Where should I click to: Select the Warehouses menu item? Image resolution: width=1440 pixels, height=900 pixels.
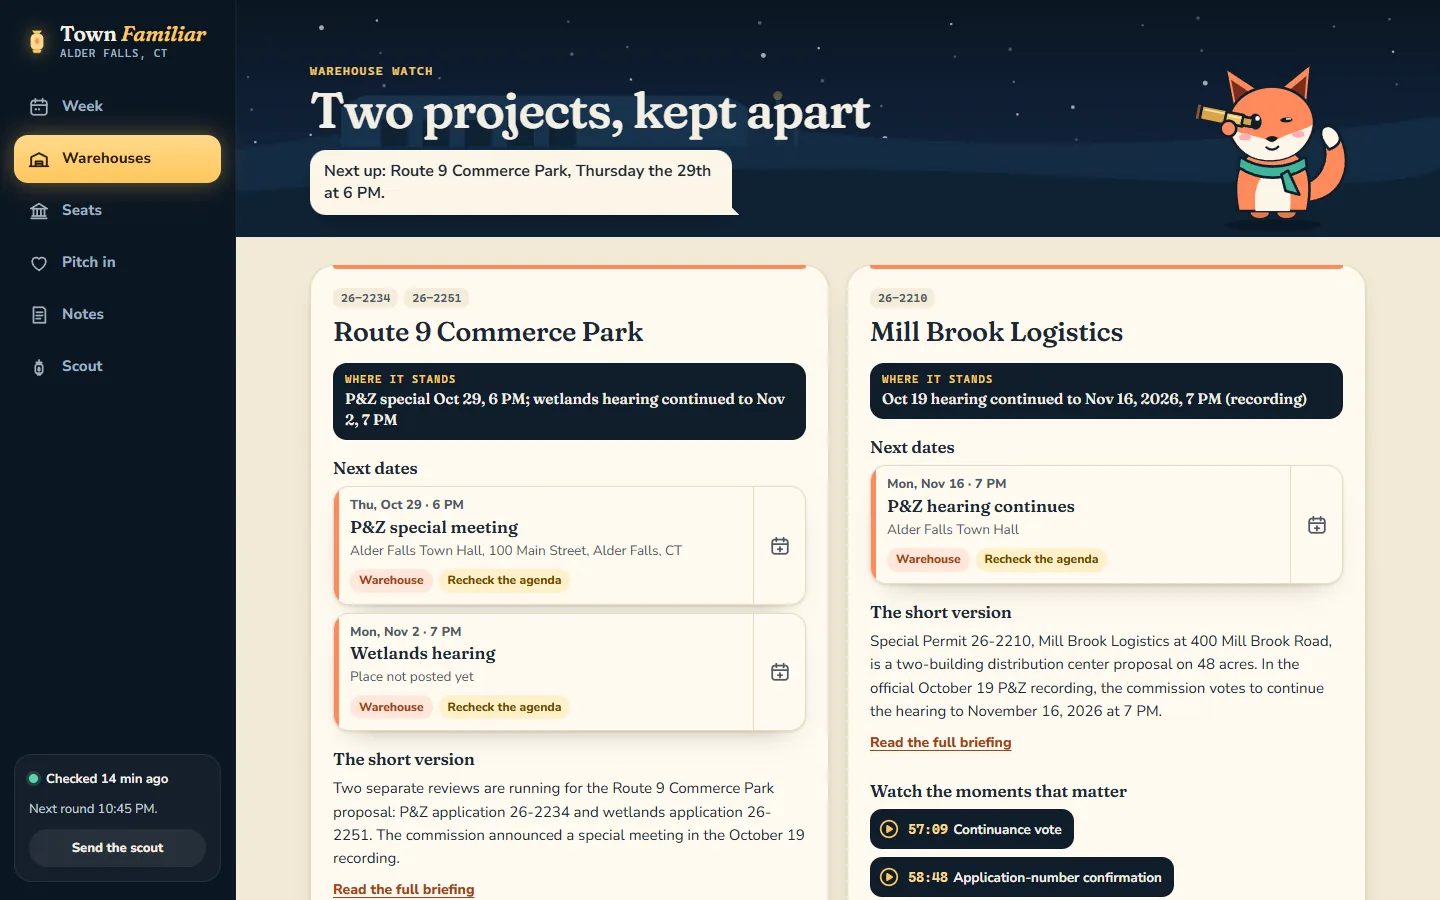[x=117, y=159]
